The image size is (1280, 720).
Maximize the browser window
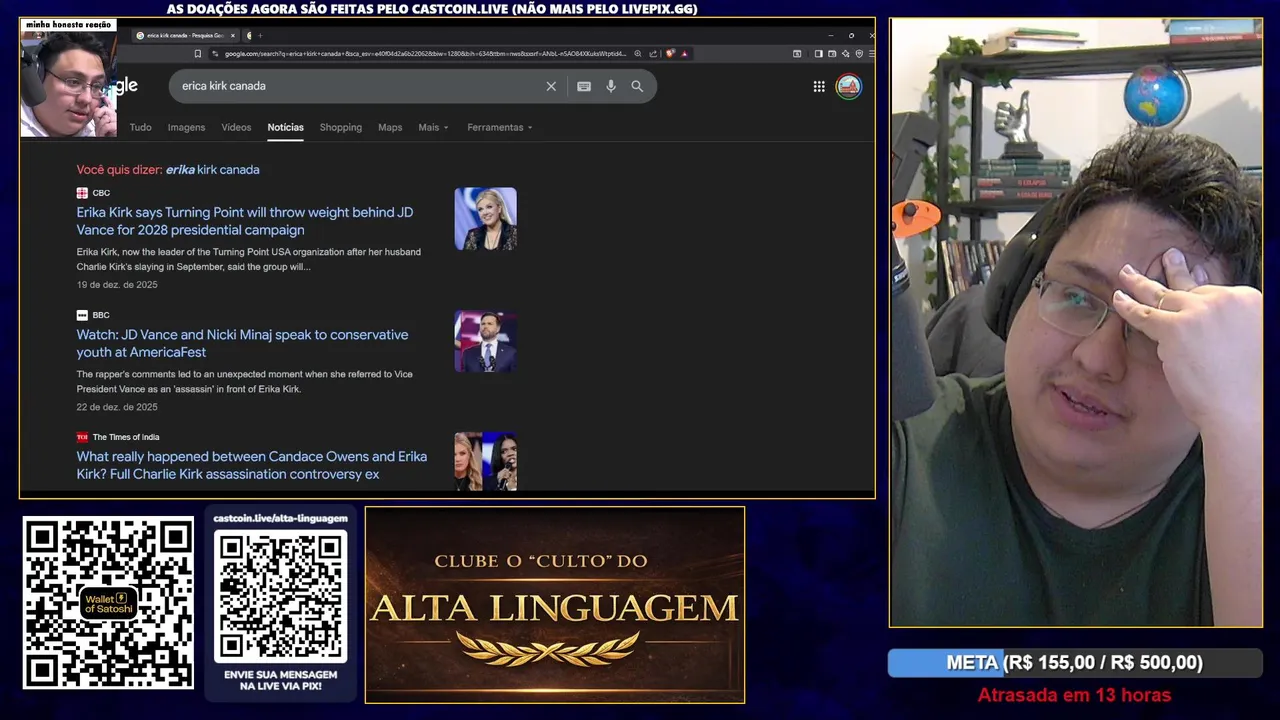[x=851, y=35]
